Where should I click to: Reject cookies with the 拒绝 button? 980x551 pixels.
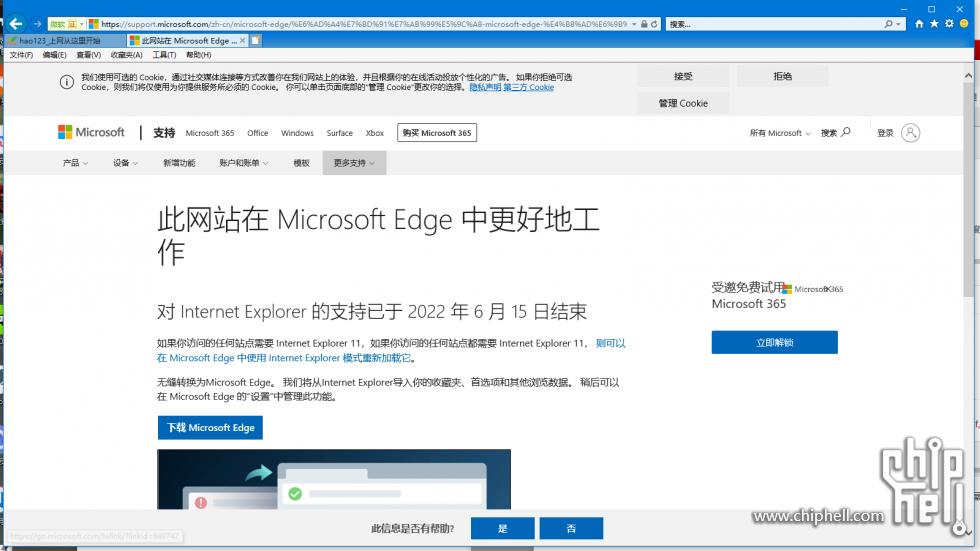coord(782,76)
